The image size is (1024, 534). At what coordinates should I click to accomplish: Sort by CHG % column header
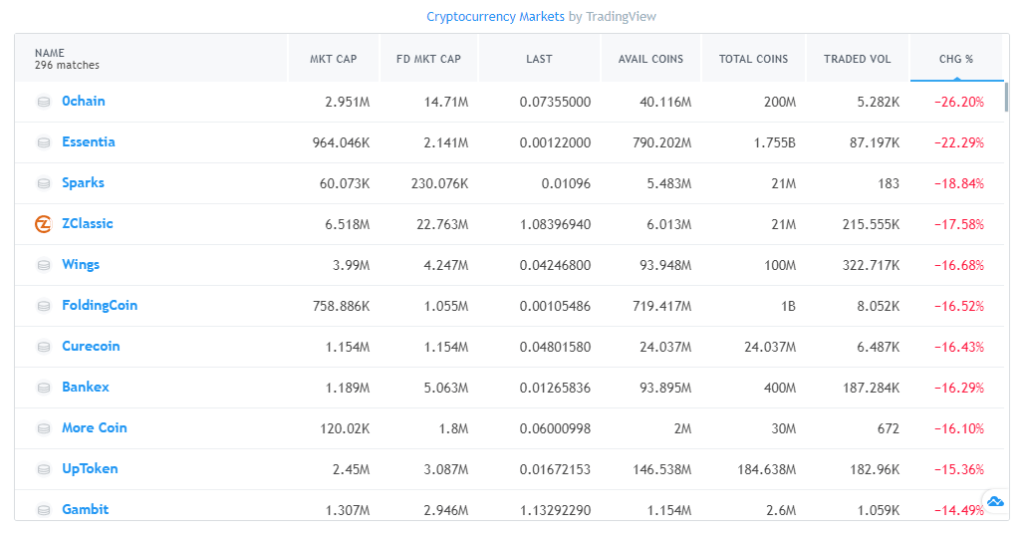956,59
